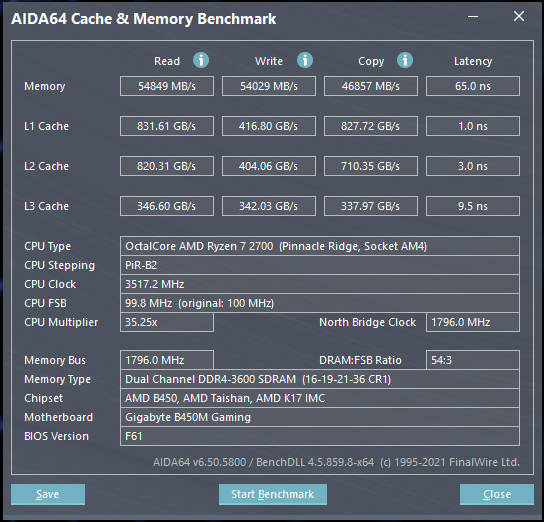Start Benchmark button
The height and width of the screenshot is (522, 544).
tap(273, 494)
